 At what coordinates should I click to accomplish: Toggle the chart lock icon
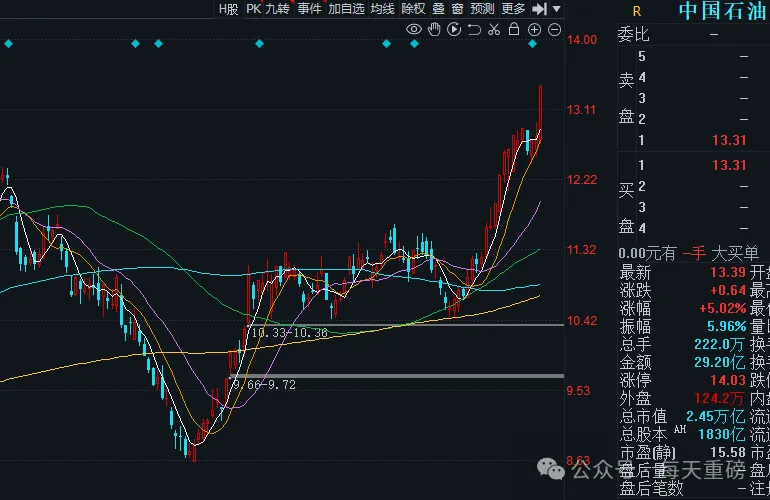click(x=514, y=29)
